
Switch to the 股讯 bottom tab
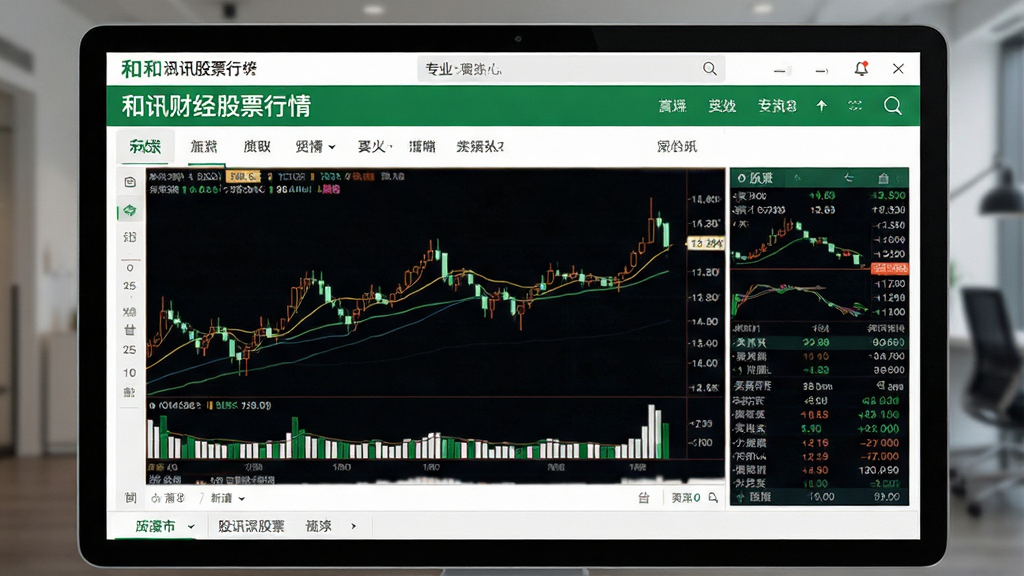[251, 526]
